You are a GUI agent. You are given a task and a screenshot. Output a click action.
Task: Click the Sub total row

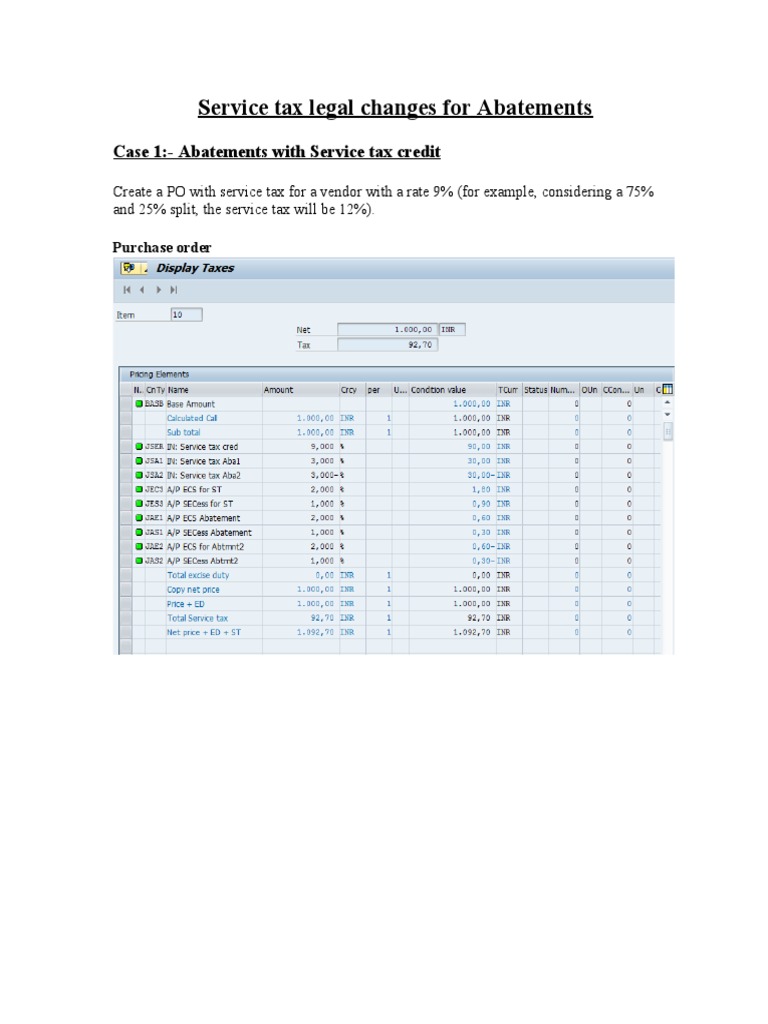point(184,432)
